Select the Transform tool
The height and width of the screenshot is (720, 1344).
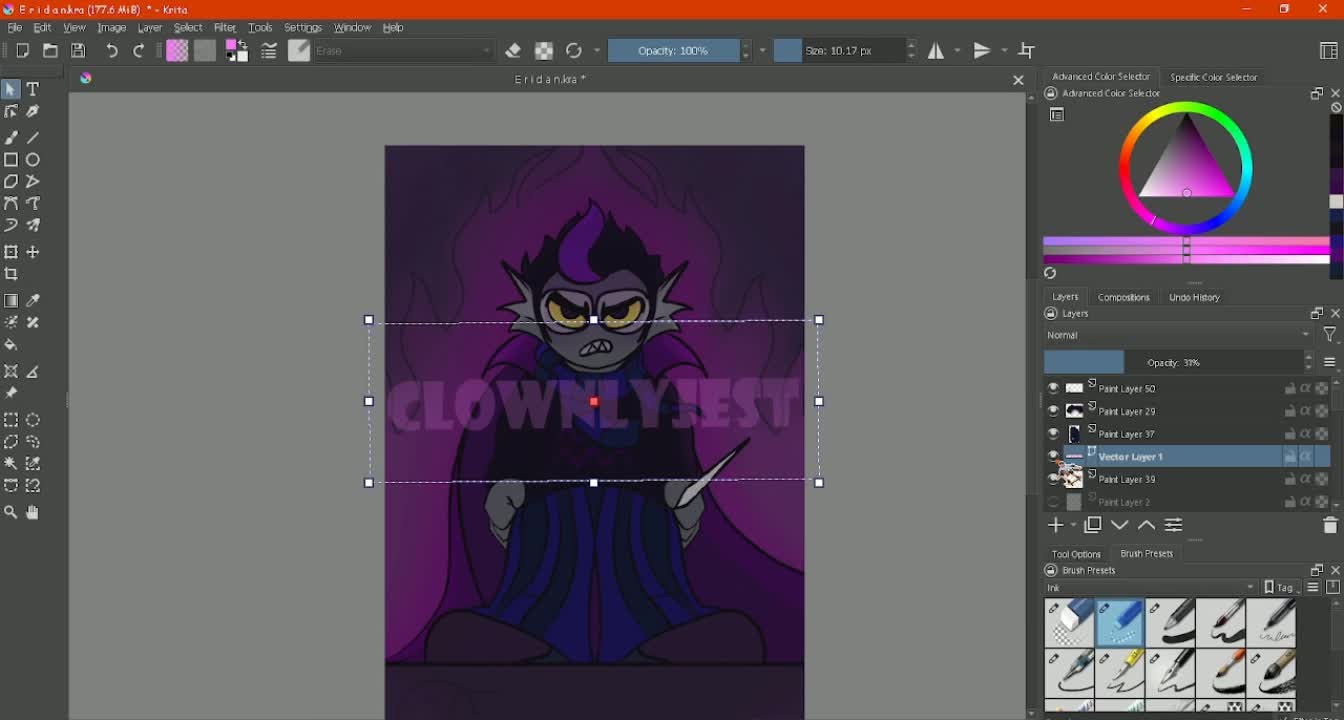(x=11, y=252)
